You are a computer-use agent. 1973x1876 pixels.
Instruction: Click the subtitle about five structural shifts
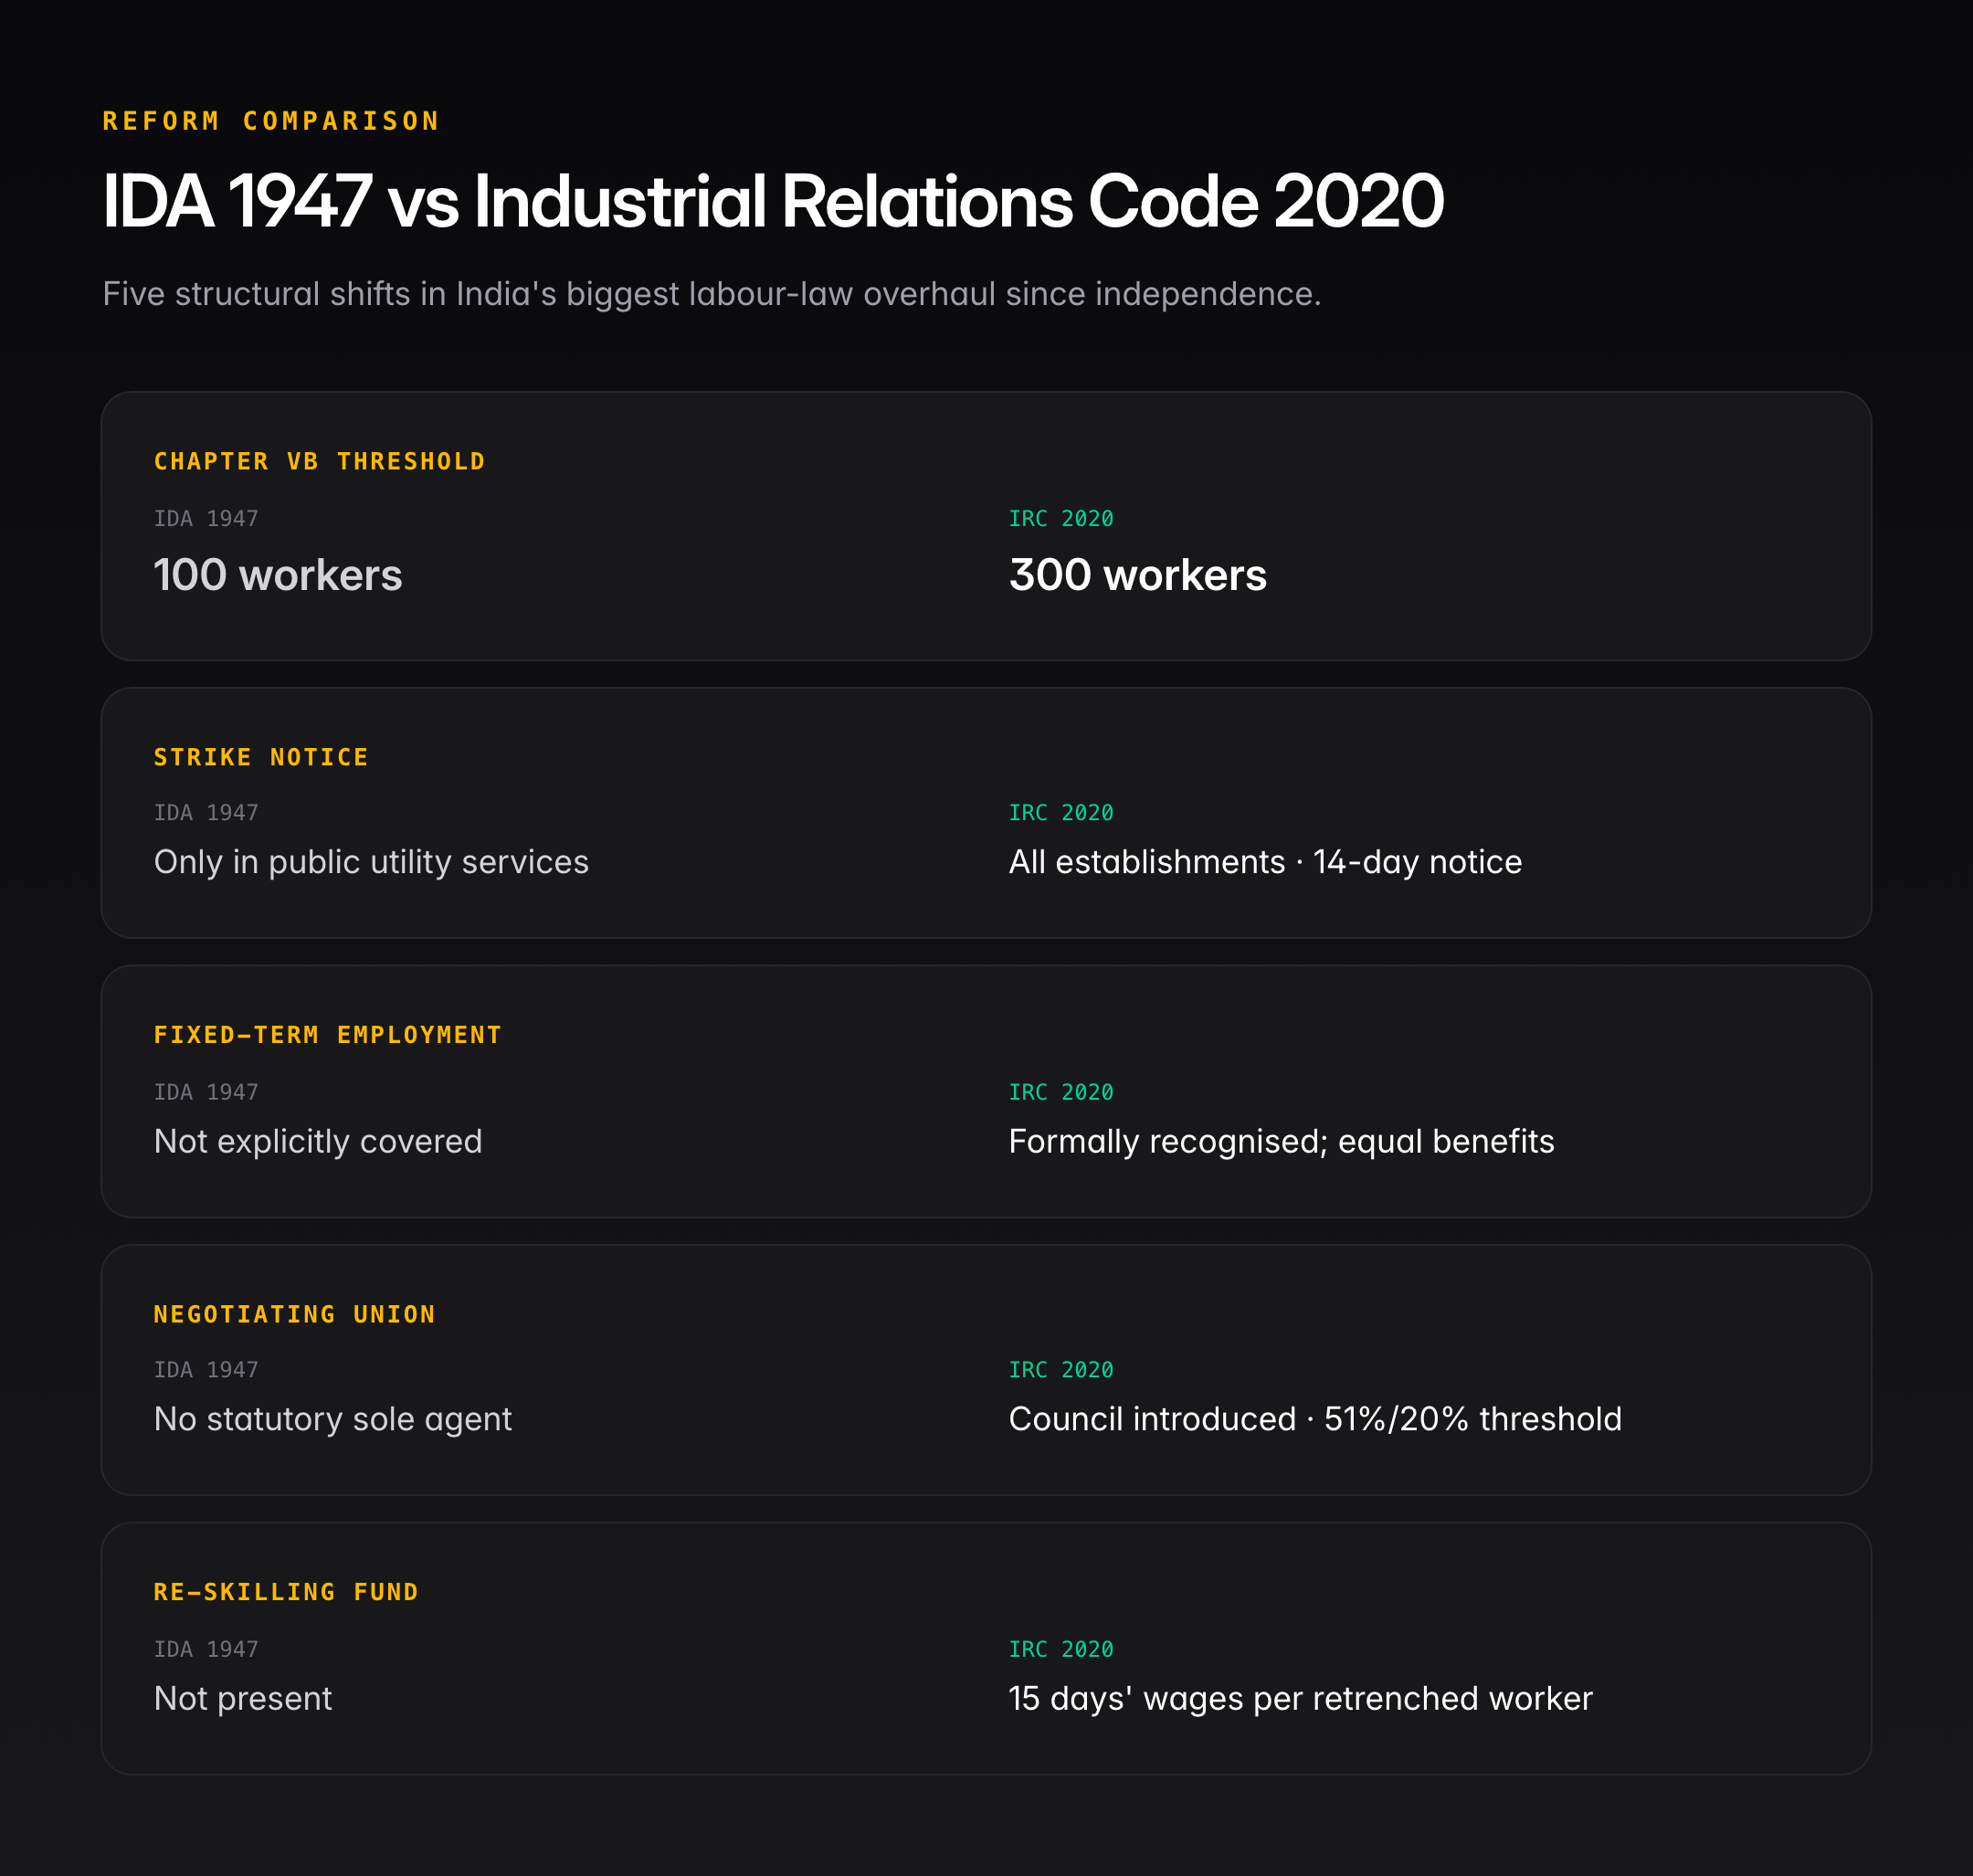pyautogui.click(x=712, y=294)
